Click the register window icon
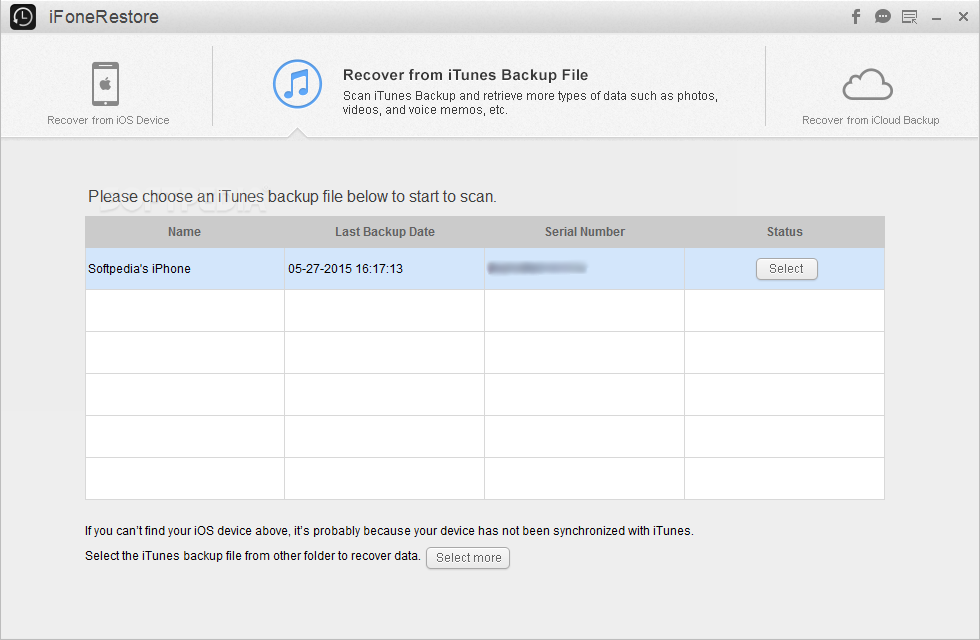980x640 pixels. 909,17
